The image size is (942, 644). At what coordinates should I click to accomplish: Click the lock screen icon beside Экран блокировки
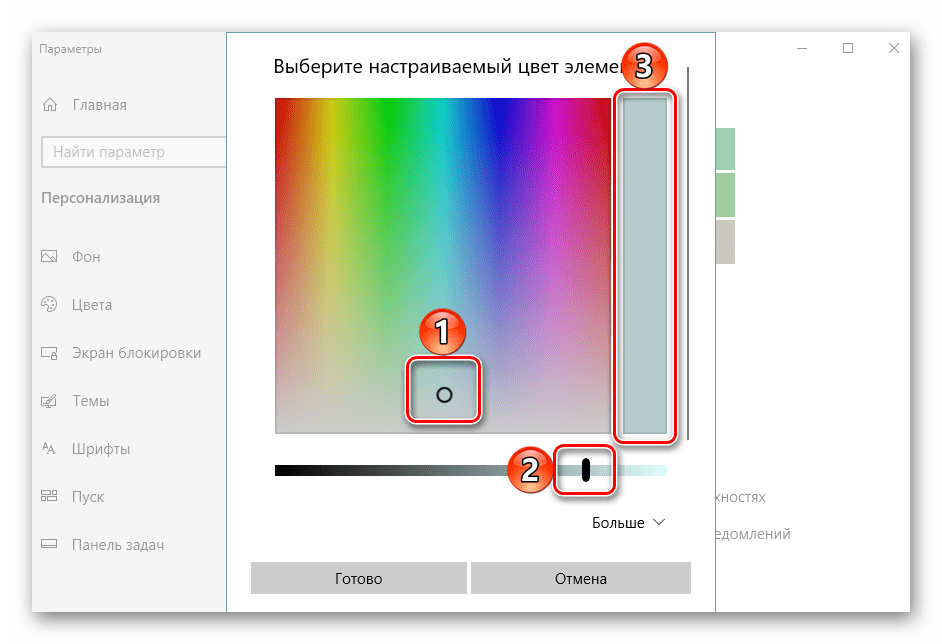pyautogui.click(x=49, y=353)
